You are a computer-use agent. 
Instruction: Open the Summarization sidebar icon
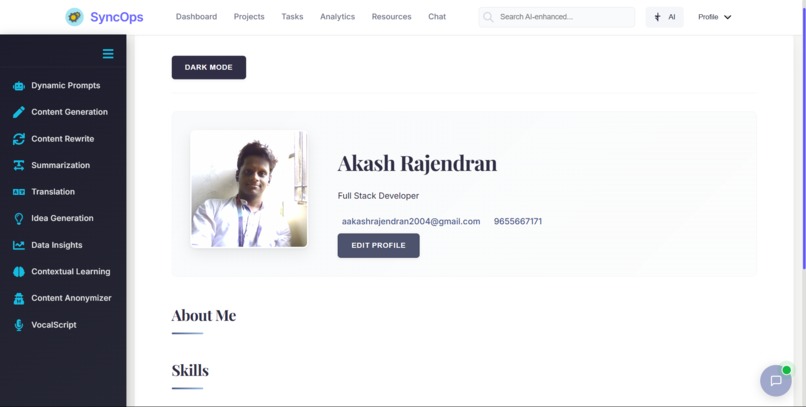(x=19, y=165)
